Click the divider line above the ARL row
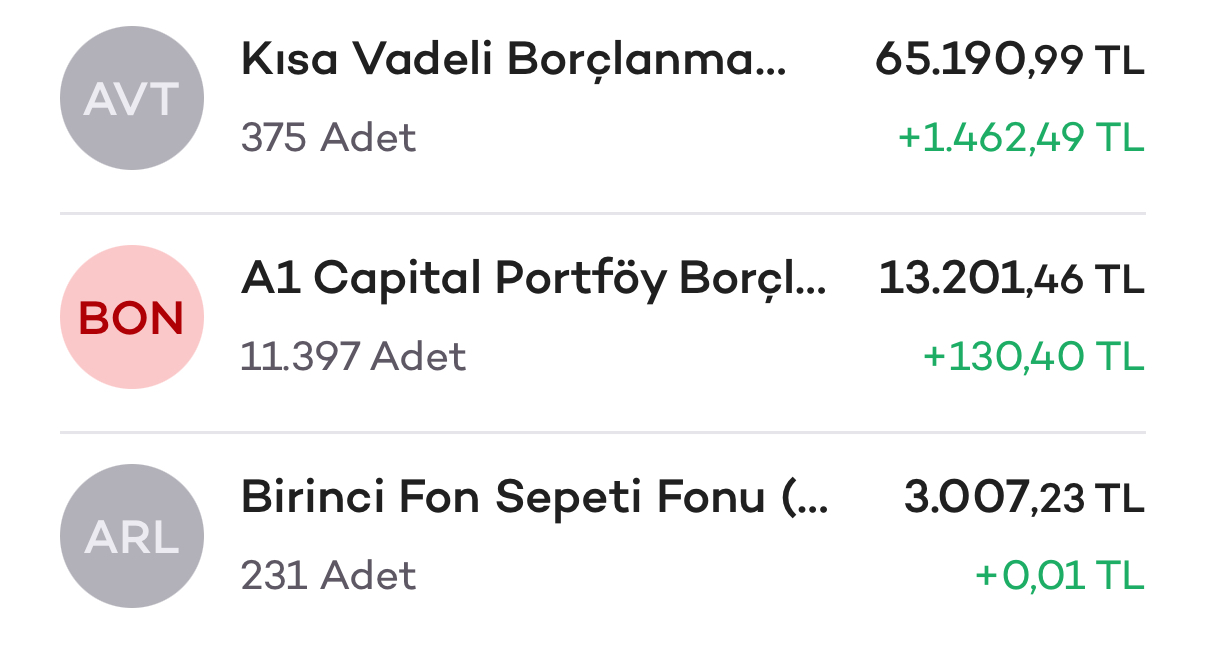Image resolution: width=1206 pixels, height=646 pixels. [x=602, y=433]
